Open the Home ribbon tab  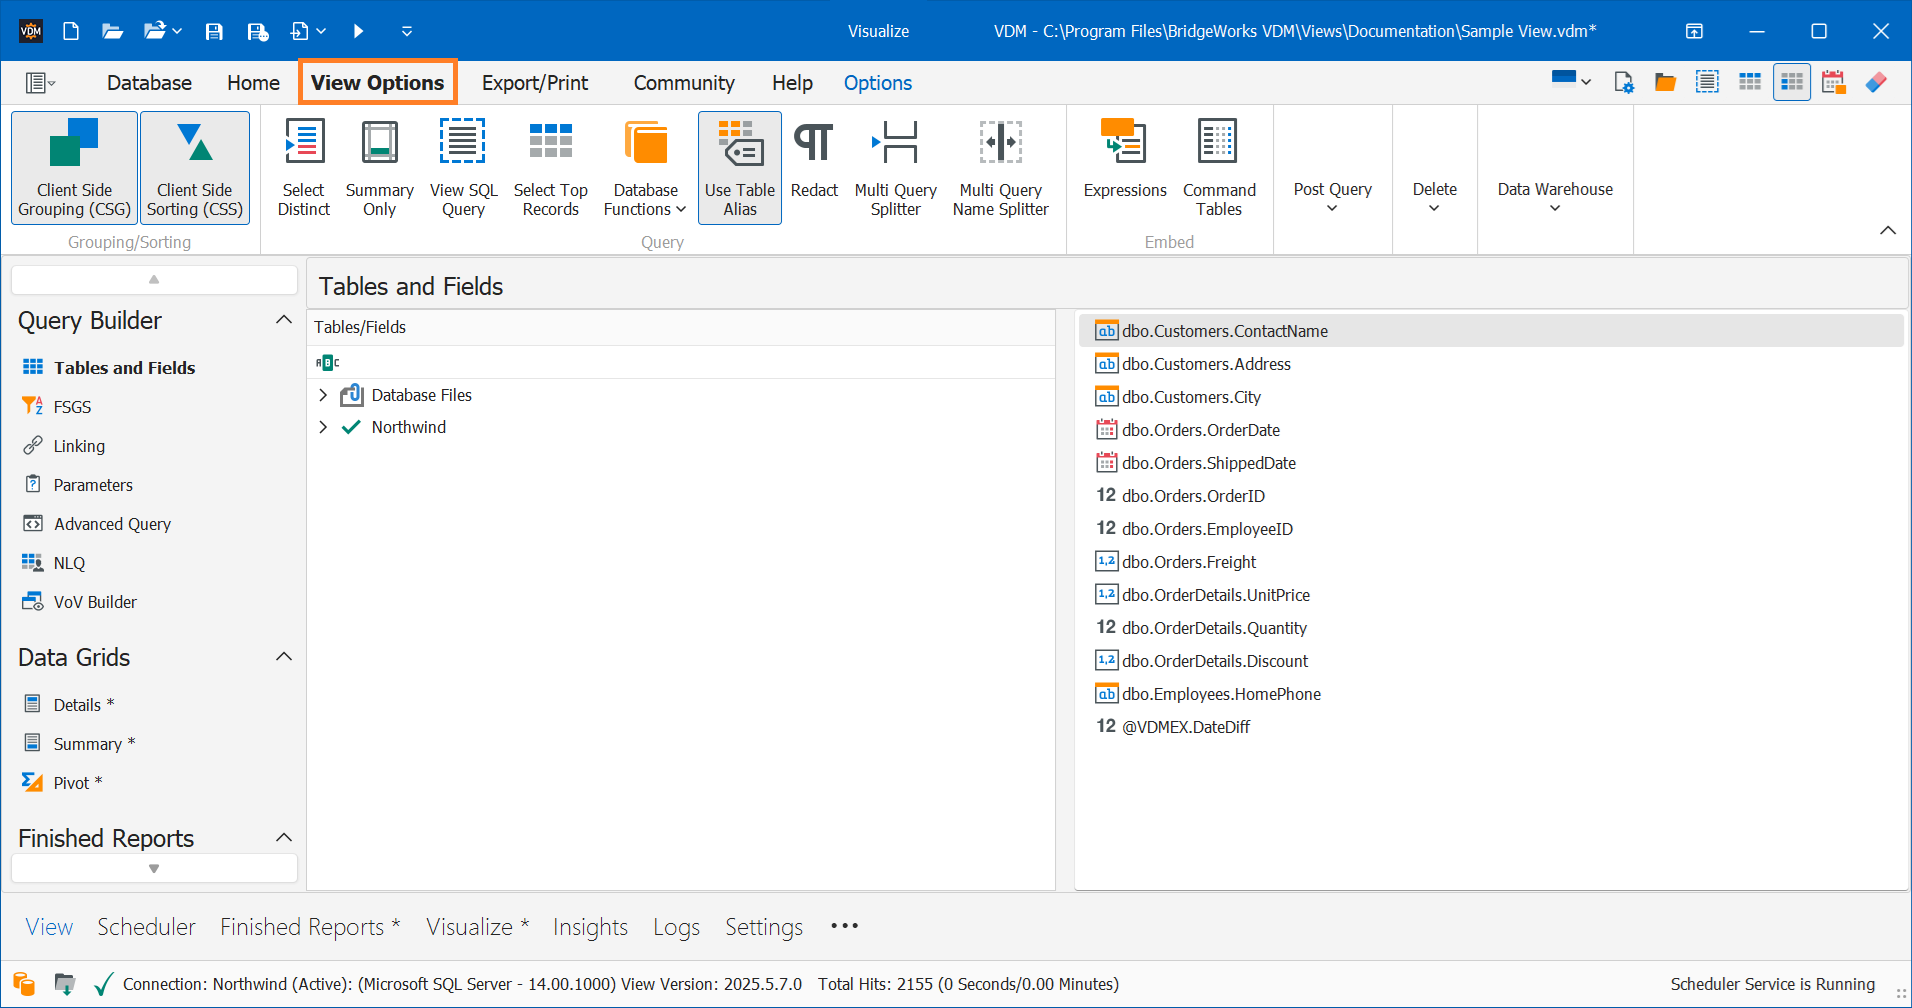click(253, 83)
